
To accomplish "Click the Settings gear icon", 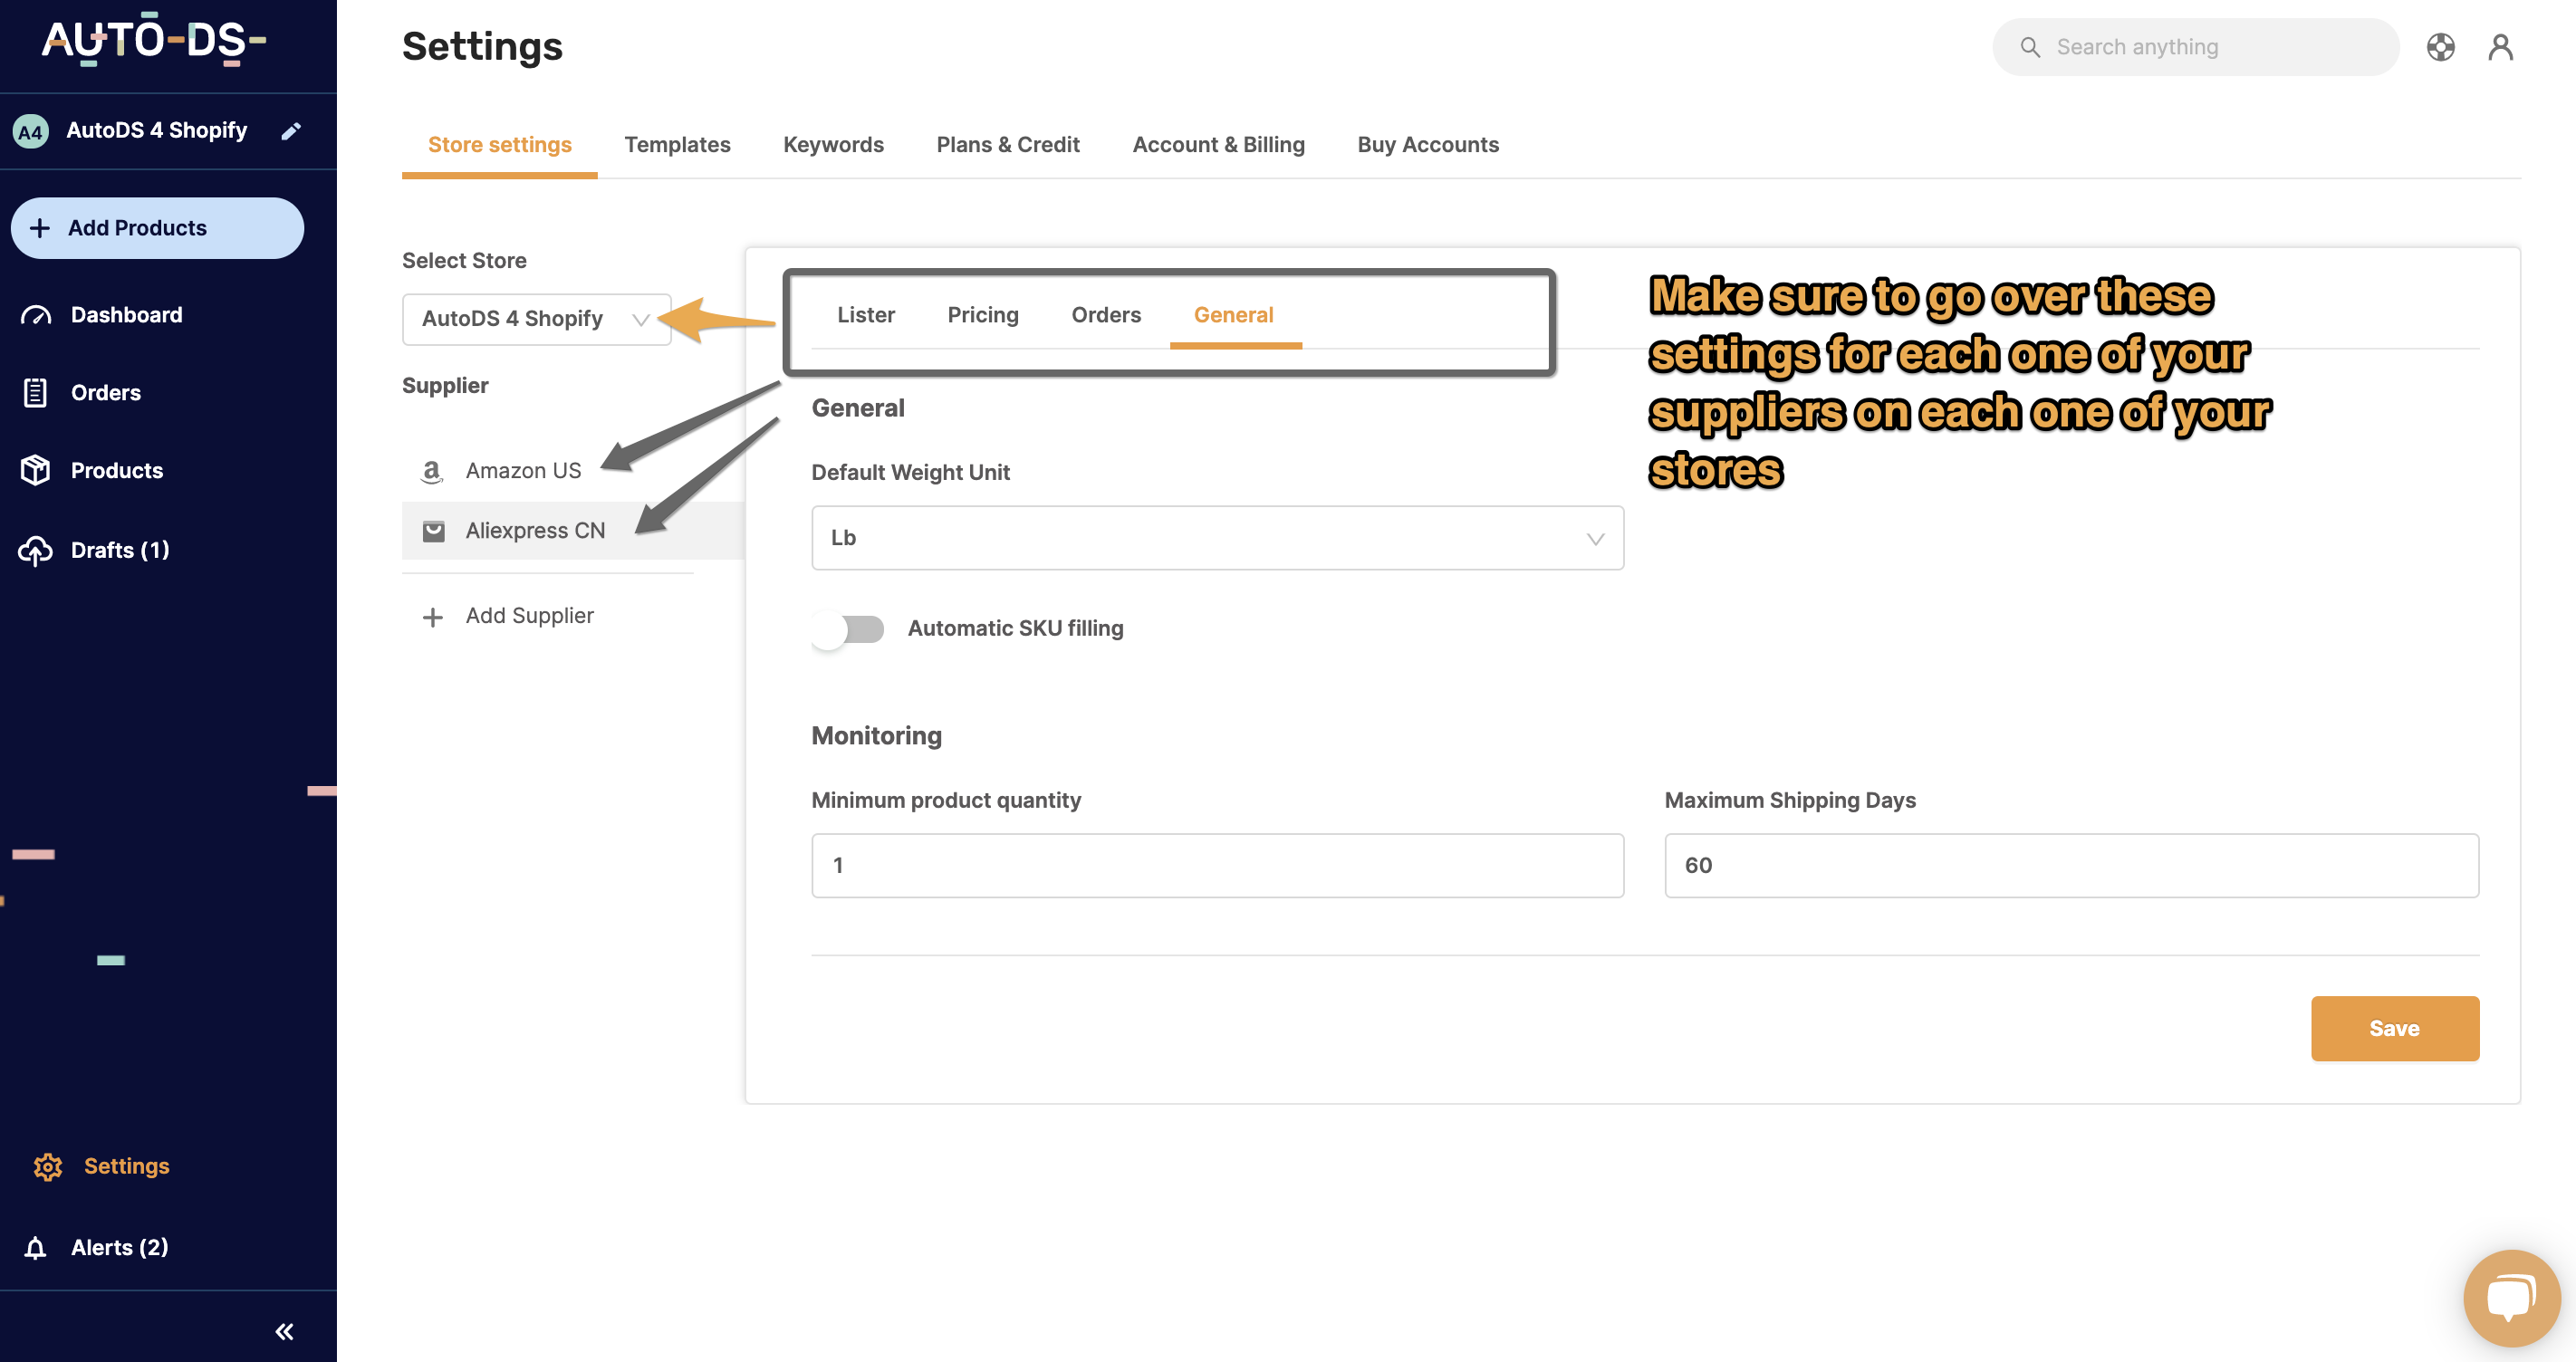I will point(47,1166).
